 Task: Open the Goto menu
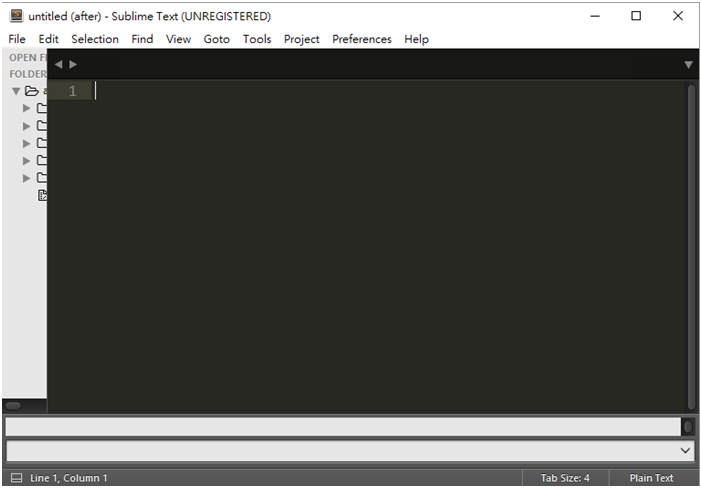tap(216, 39)
